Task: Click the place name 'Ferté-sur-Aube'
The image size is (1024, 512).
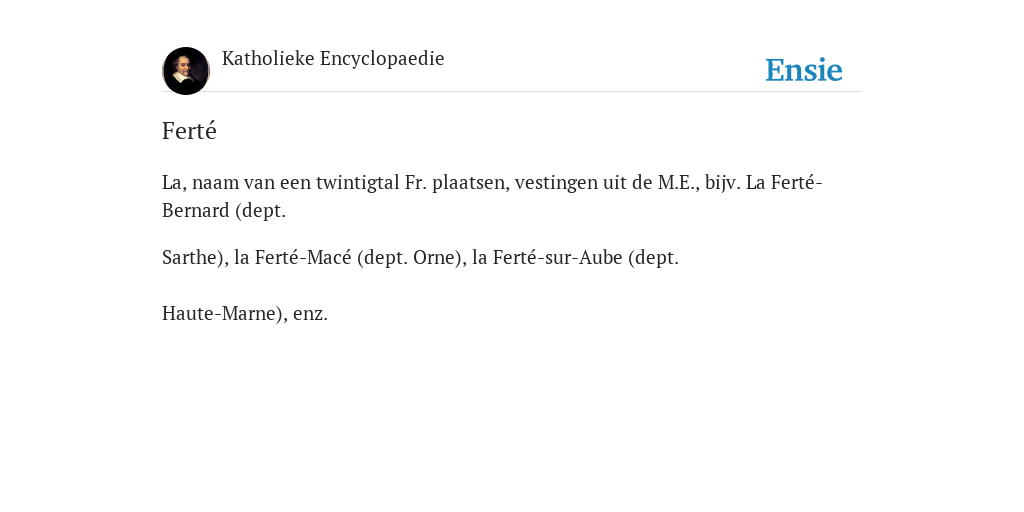Action: click(558, 258)
